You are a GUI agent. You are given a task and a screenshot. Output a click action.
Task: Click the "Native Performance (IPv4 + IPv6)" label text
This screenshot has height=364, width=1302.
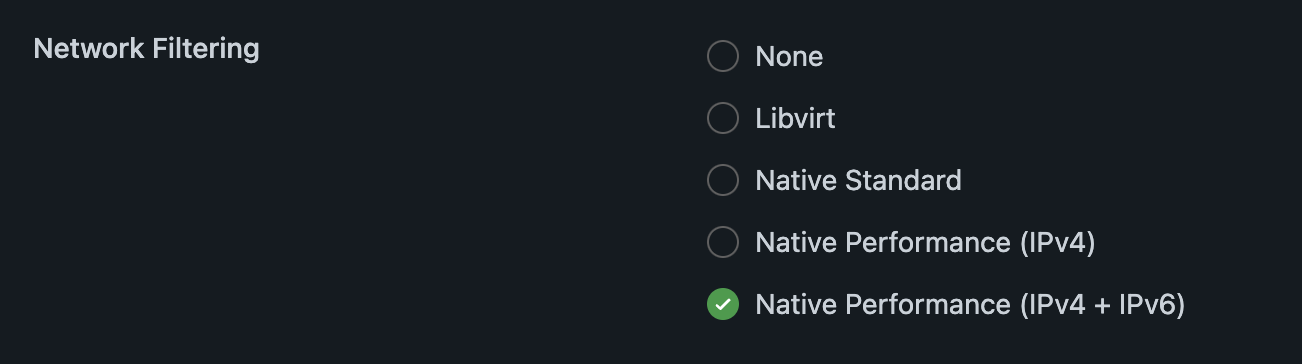coord(970,304)
